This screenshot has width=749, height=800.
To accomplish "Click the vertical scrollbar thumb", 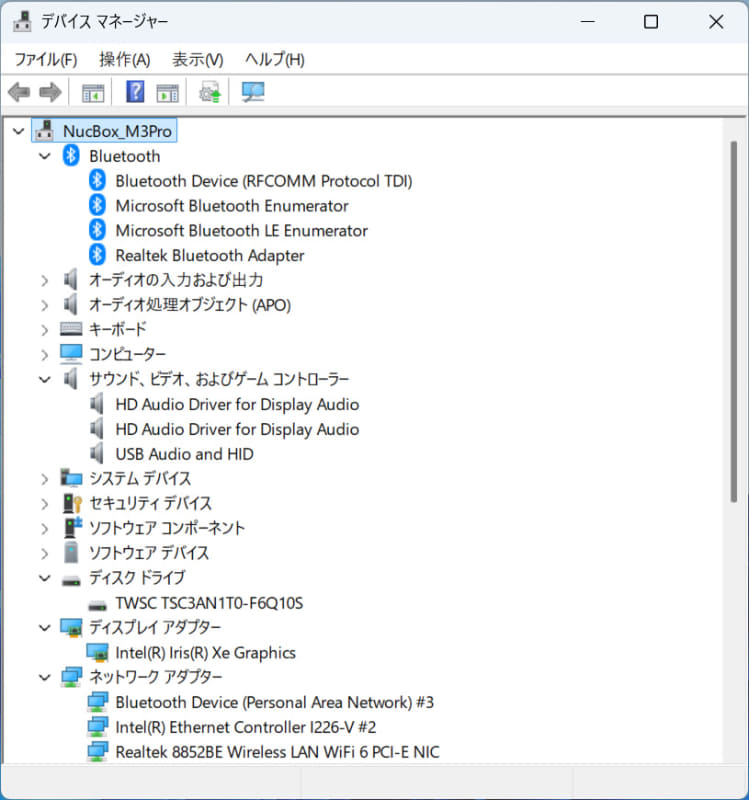I will pos(734,321).
